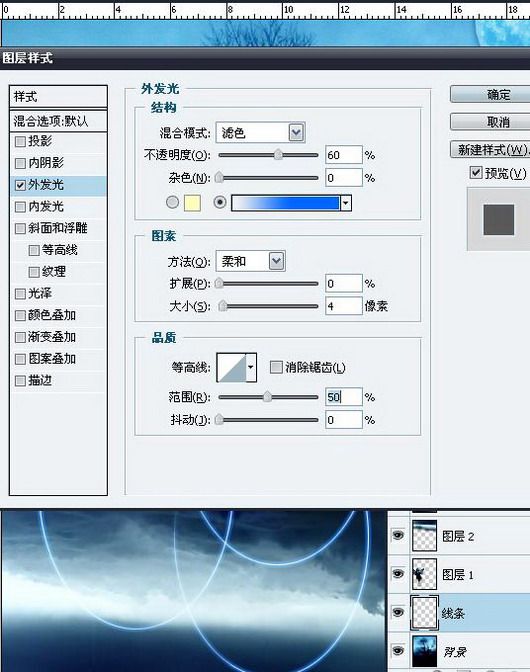This screenshot has width=530, height=672.
Task: Click the 图层样式 dialog title bar
Action: pos(265,58)
